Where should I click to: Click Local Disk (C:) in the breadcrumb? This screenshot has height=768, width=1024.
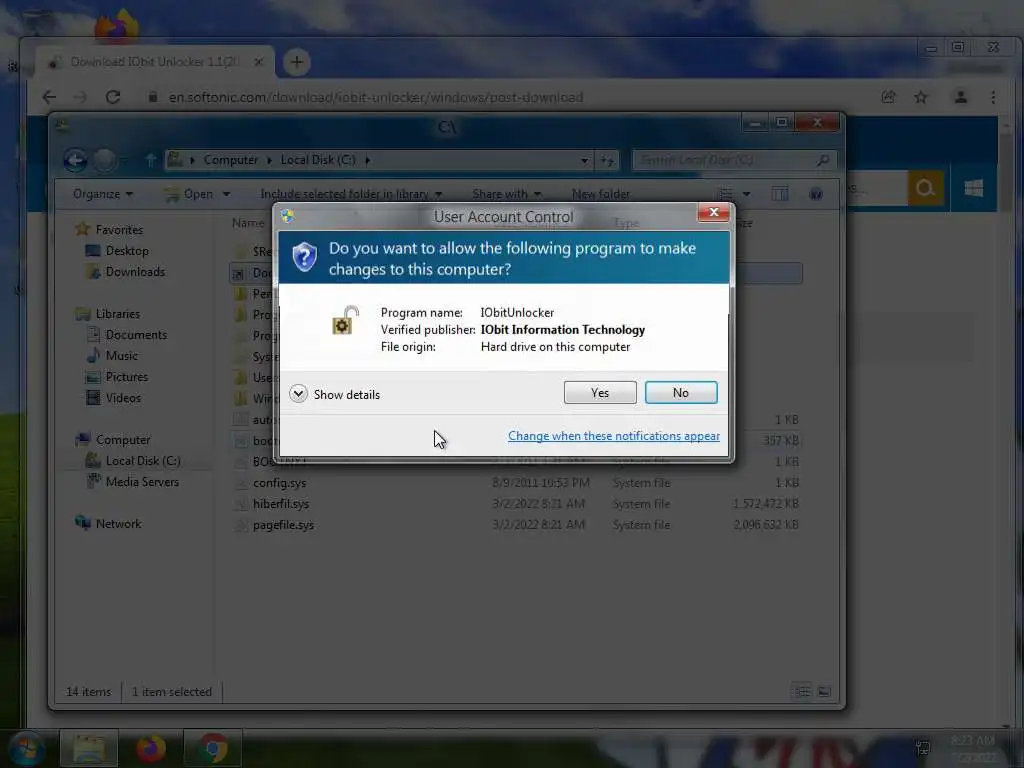(x=318, y=160)
